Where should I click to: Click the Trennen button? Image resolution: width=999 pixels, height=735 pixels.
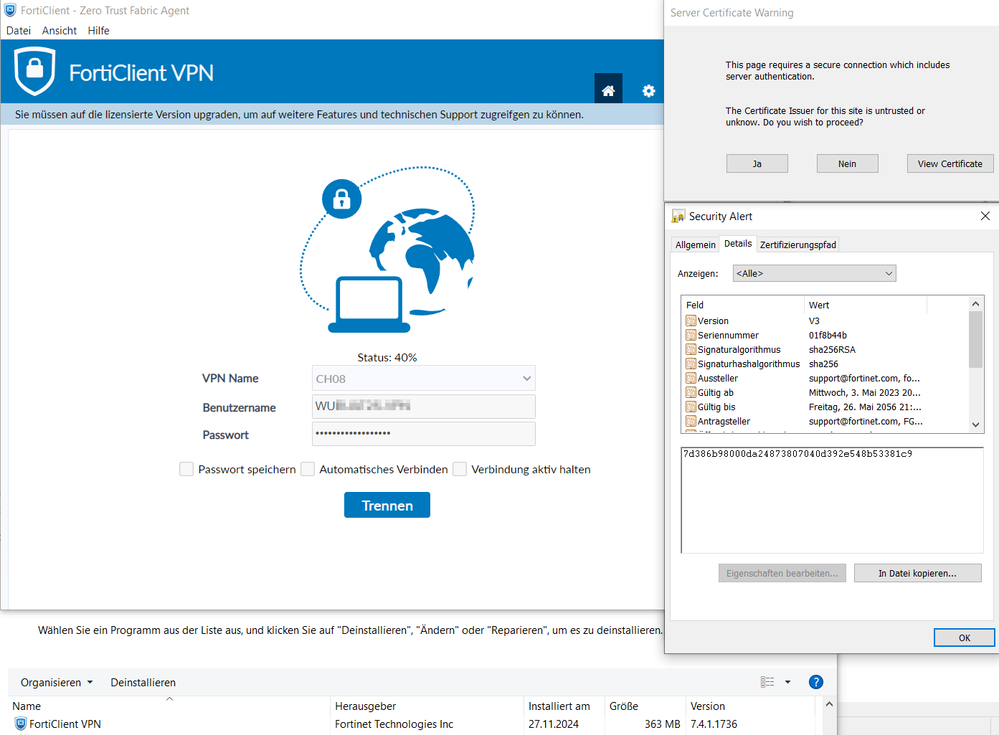(387, 505)
